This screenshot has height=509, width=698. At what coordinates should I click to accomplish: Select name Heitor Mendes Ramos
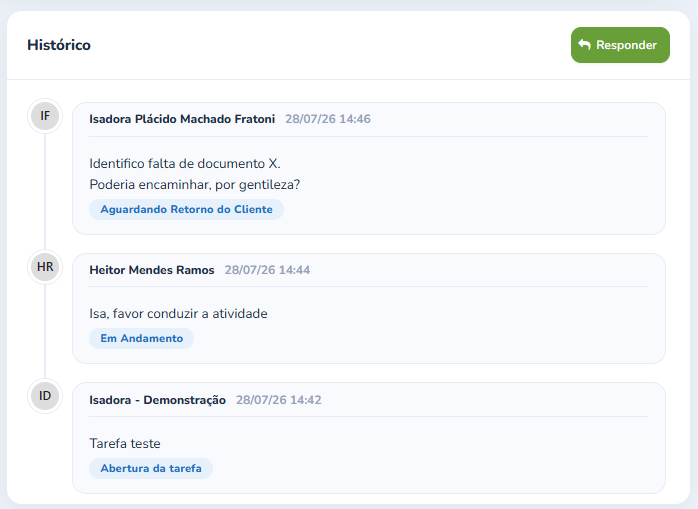(x=152, y=270)
